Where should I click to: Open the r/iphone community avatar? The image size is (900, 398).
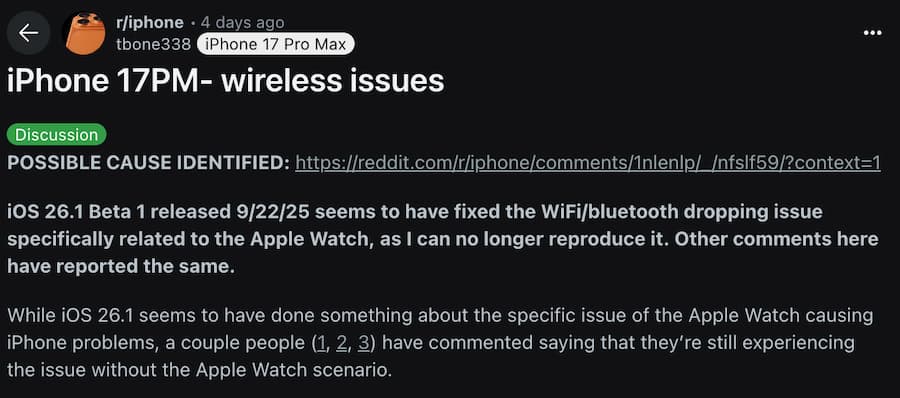point(84,33)
